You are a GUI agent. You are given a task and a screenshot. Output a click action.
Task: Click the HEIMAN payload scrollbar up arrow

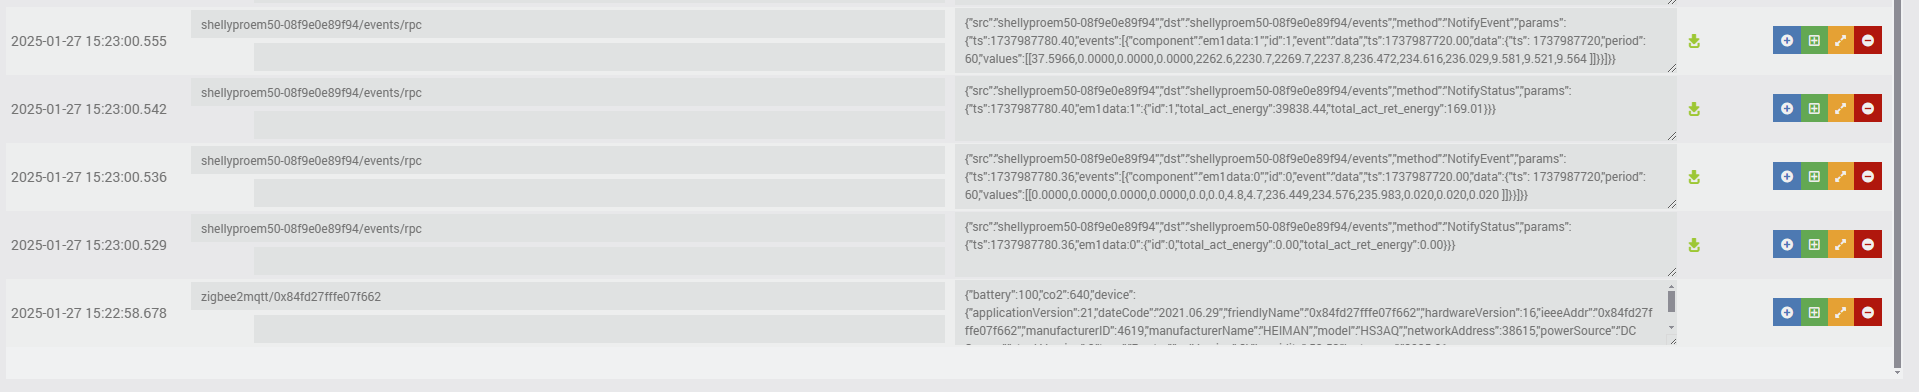point(1671,288)
